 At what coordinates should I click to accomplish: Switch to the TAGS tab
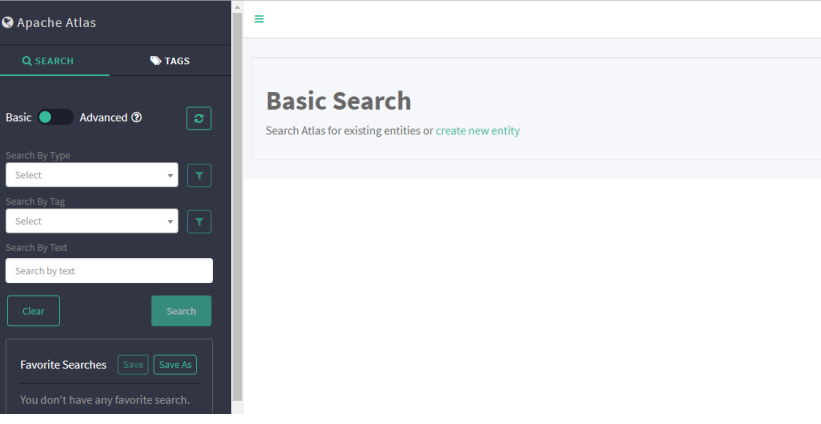pos(170,61)
